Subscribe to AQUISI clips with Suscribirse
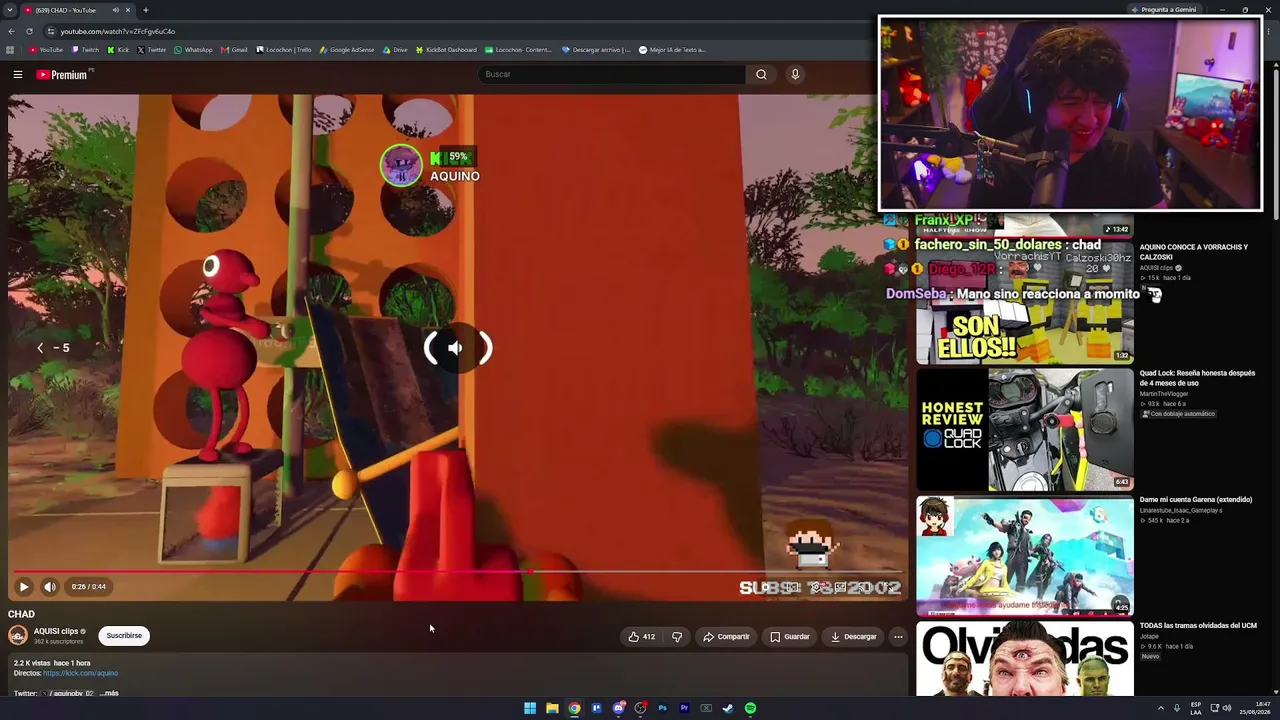The image size is (1280, 720). (x=124, y=635)
